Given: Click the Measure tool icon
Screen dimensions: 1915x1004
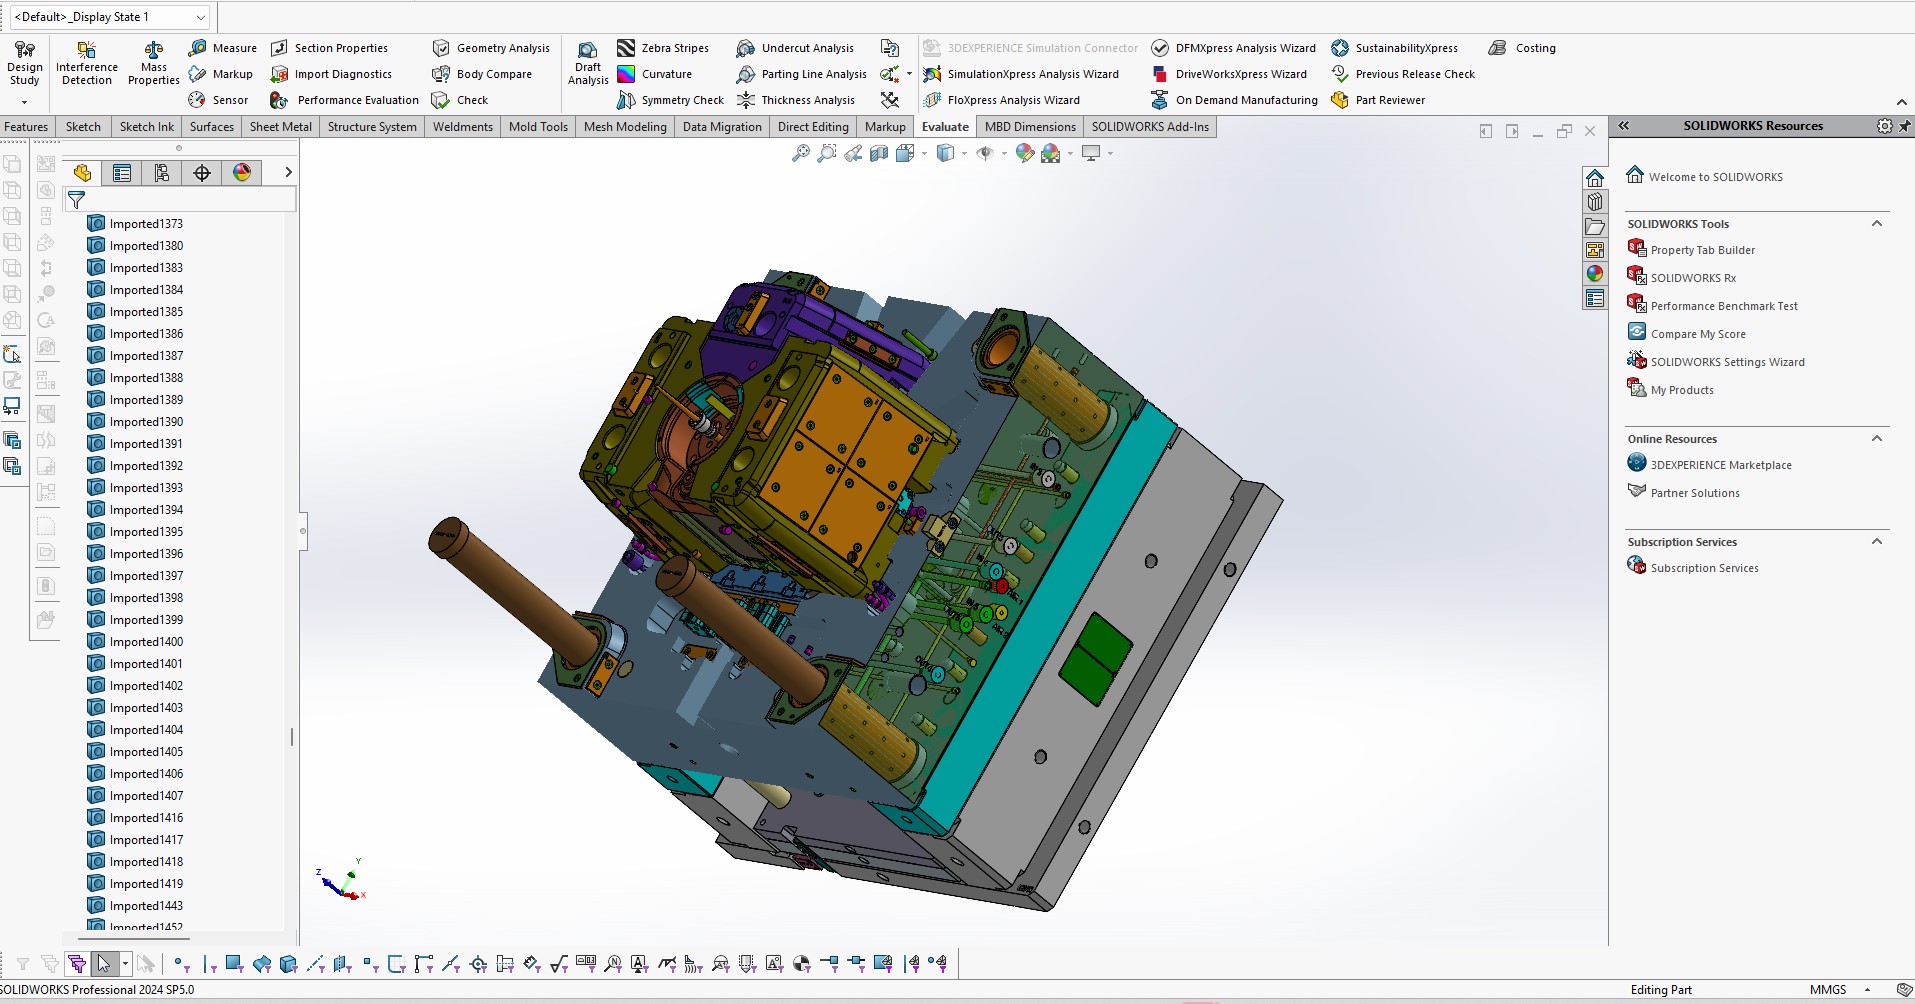Looking at the screenshot, I should [198, 48].
